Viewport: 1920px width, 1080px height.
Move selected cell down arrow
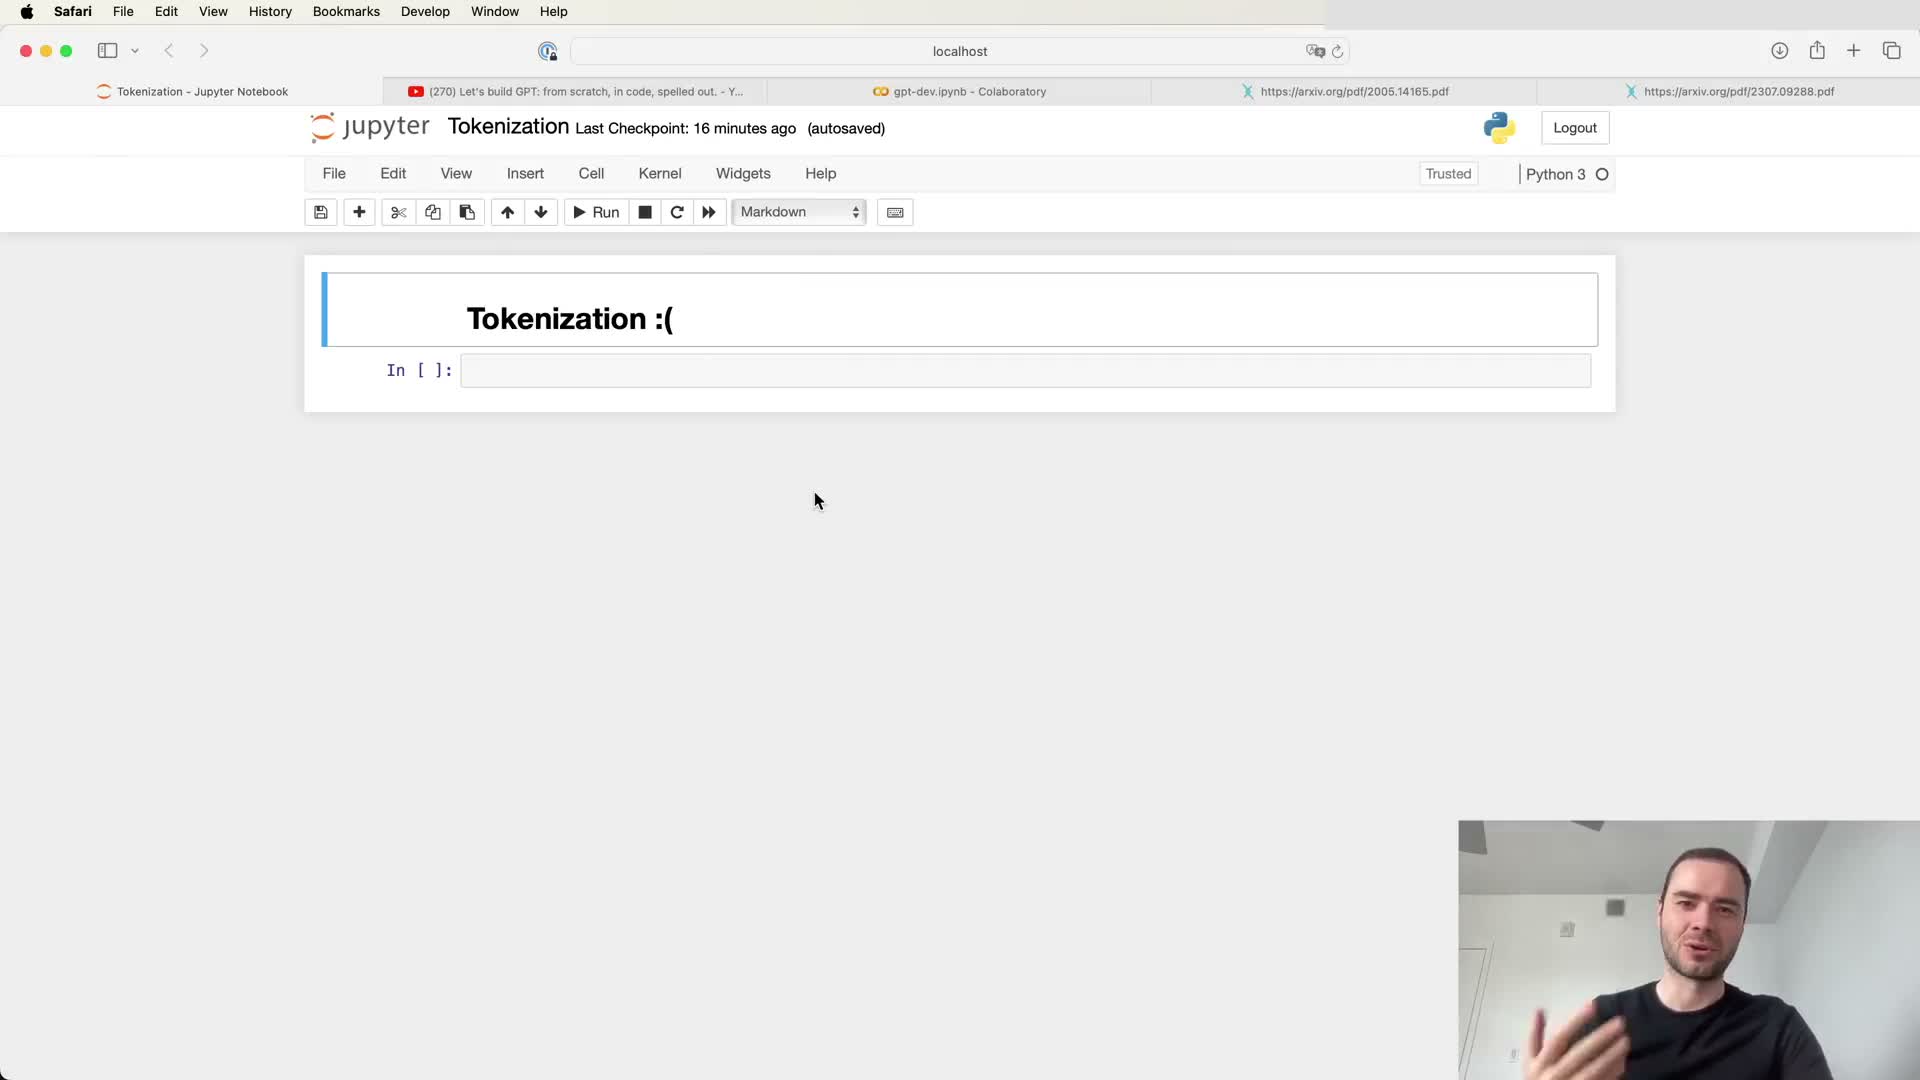click(x=541, y=212)
